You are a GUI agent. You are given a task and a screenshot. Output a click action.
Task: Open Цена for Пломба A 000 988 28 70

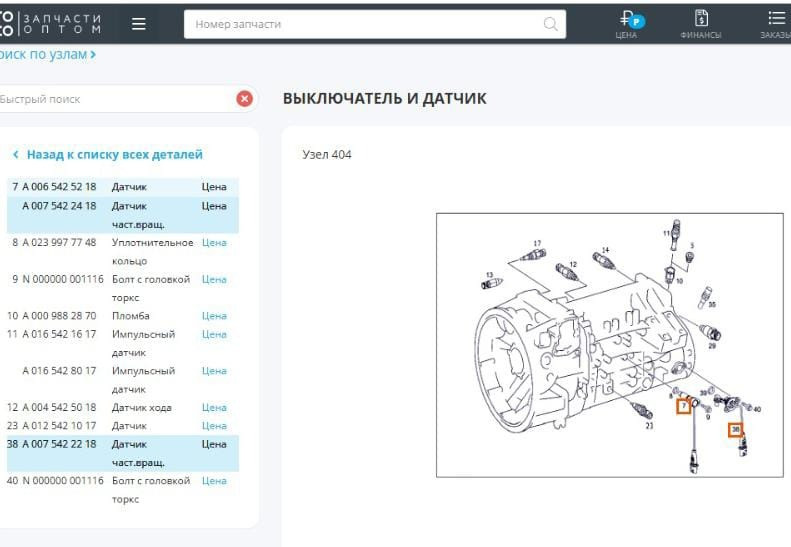(214, 316)
